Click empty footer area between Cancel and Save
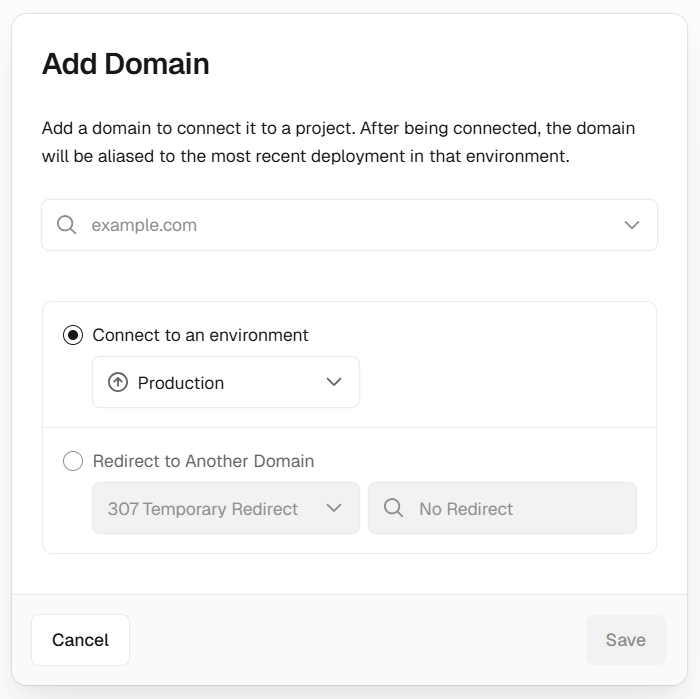 coord(357,640)
